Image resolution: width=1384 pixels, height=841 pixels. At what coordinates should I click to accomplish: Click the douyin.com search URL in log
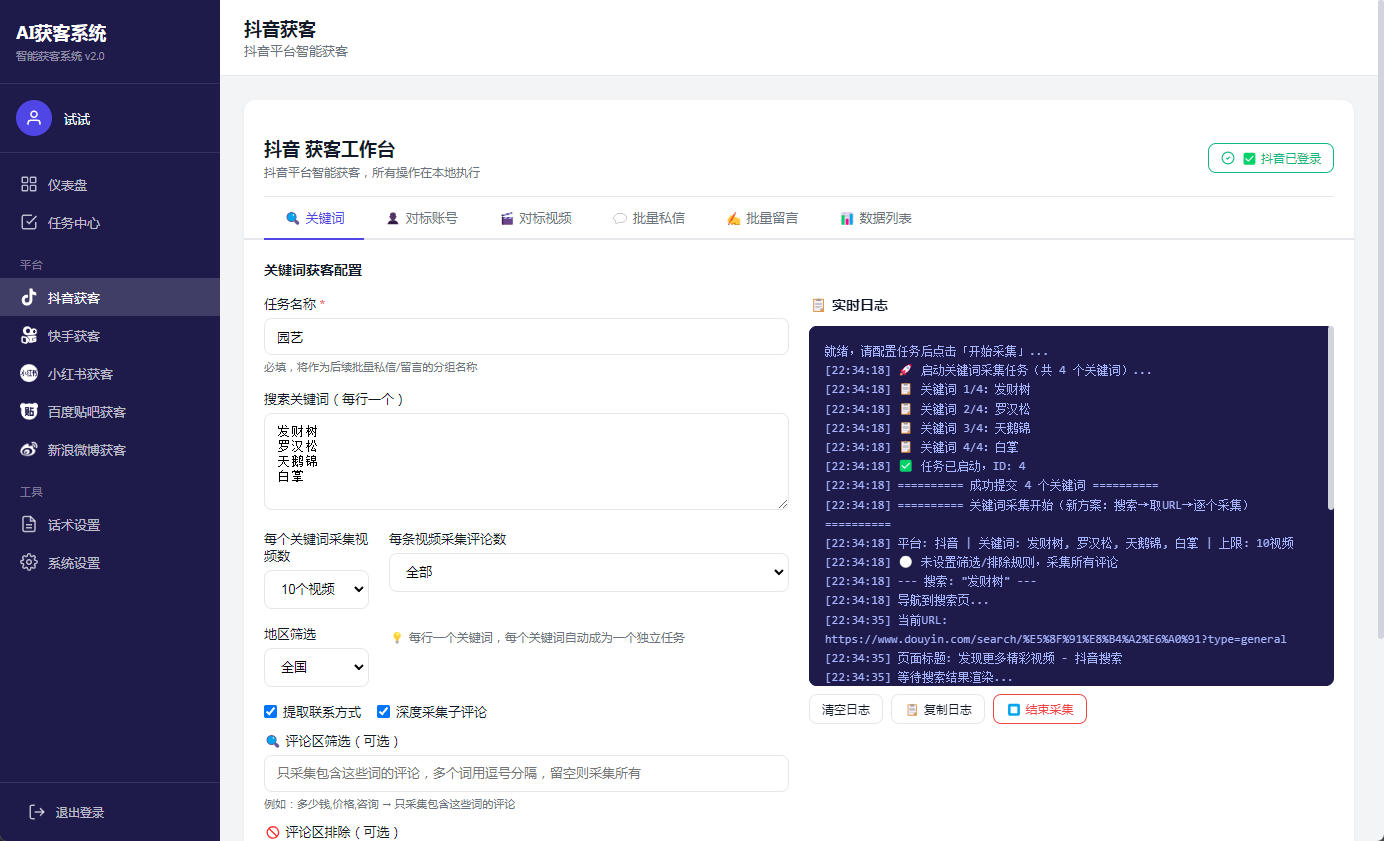[x=1056, y=639]
